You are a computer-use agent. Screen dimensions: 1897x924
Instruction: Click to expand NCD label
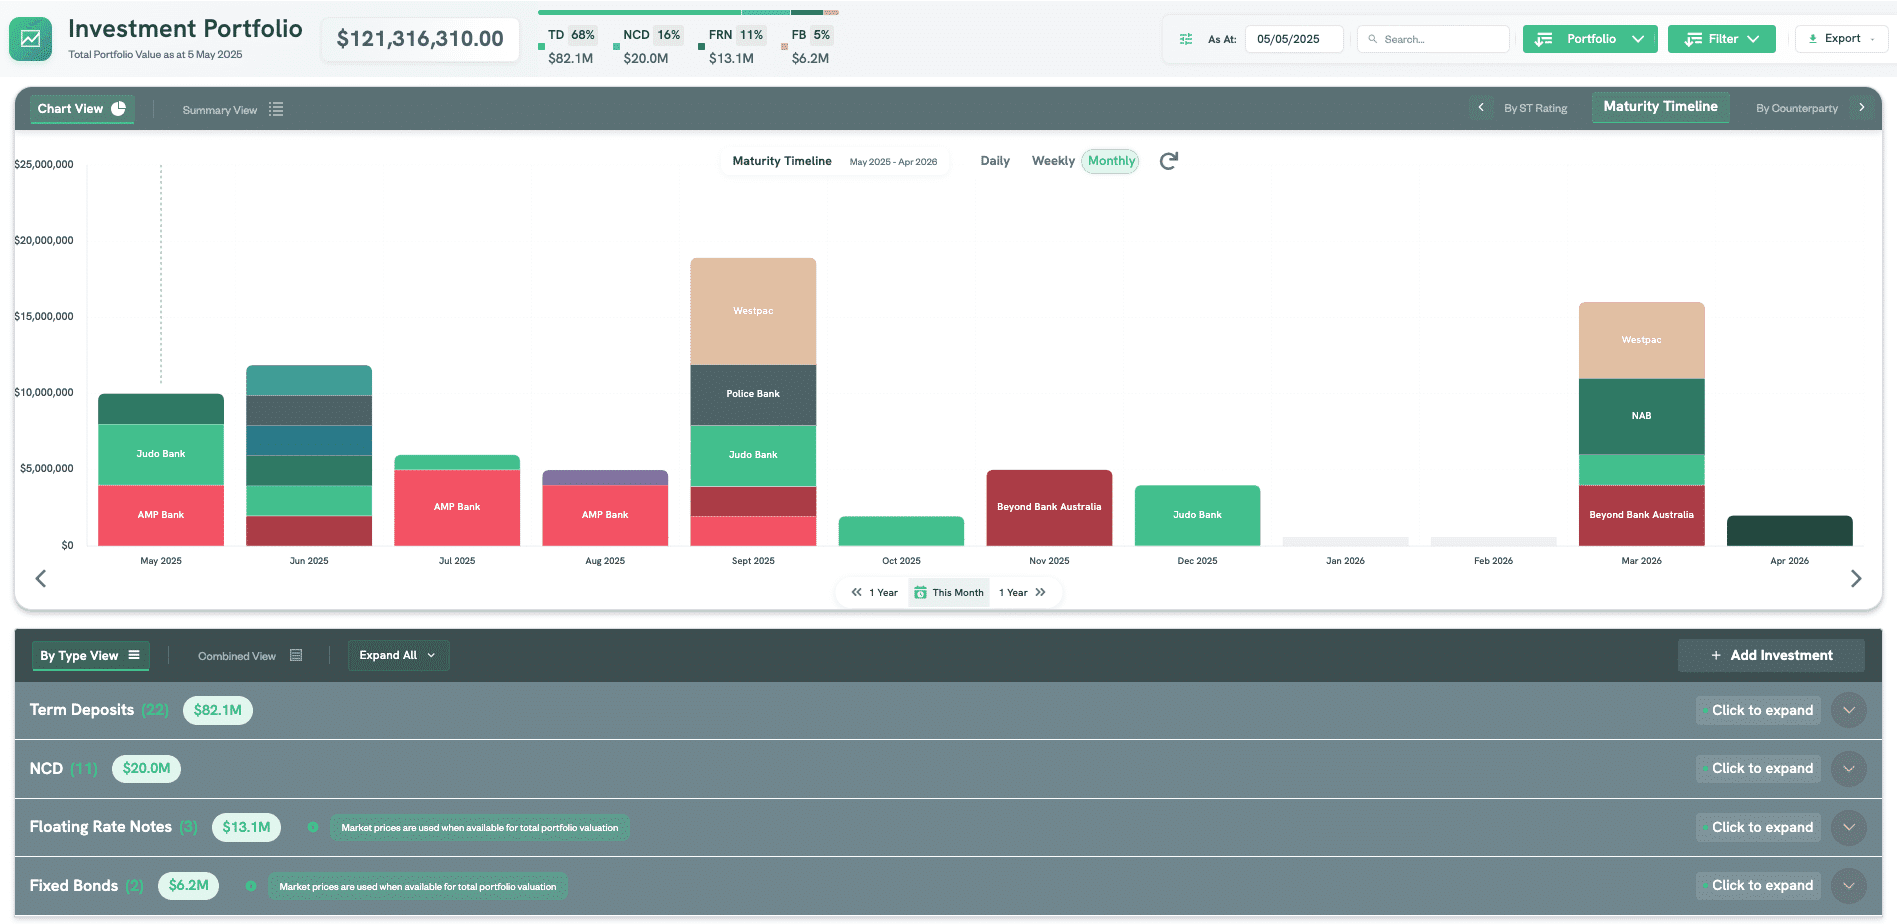tap(1758, 769)
